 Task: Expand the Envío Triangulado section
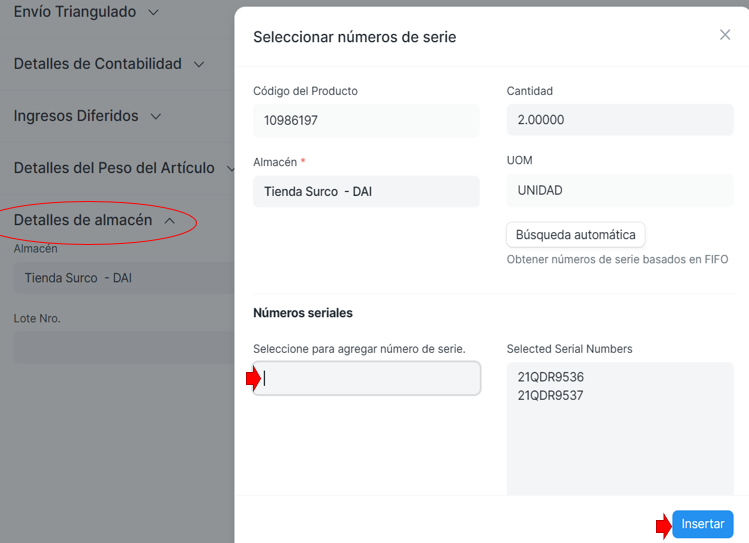click(x=85, y=12)
